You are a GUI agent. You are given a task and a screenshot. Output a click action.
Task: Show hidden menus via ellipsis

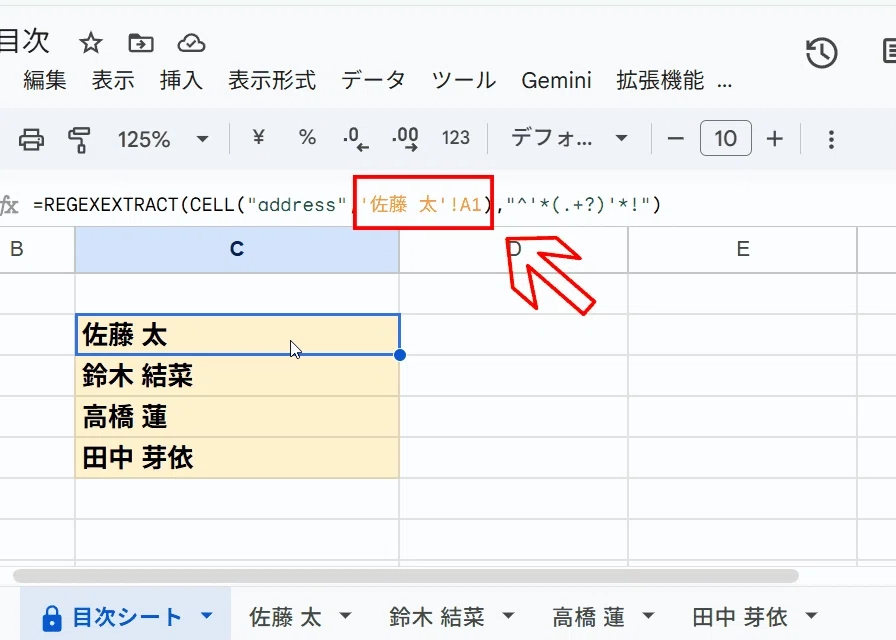(724, 85)
